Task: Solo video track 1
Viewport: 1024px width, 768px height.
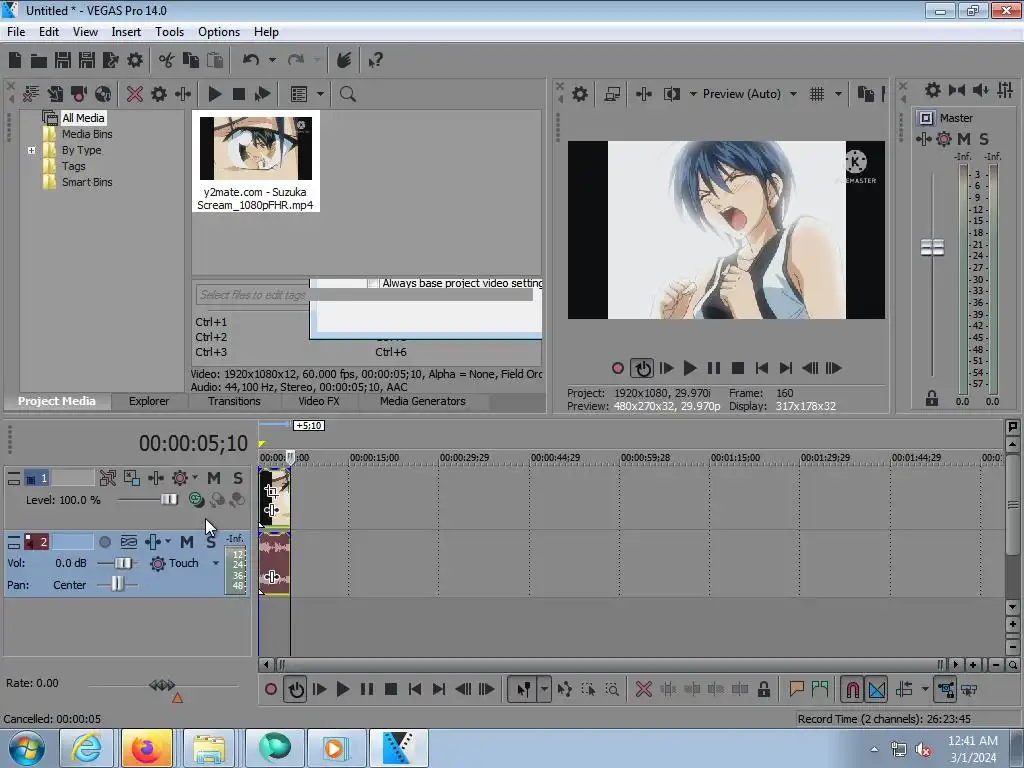Action: [x=238, y=478]
